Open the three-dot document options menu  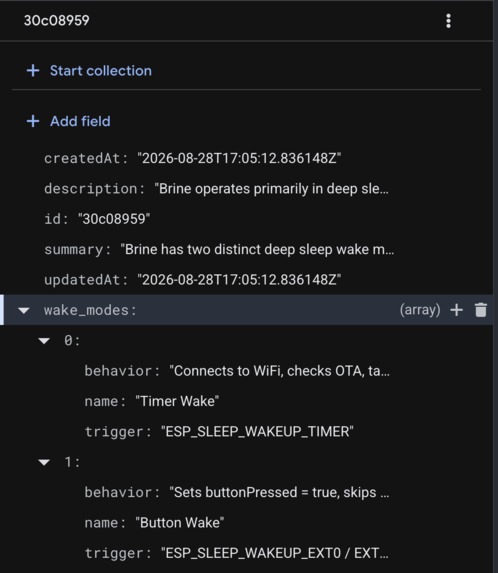[x=448, y=21]
